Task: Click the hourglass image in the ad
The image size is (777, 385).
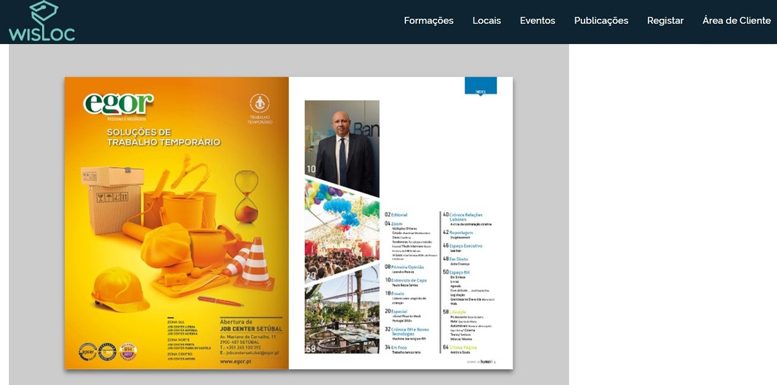Action: [x=246, y=196]
